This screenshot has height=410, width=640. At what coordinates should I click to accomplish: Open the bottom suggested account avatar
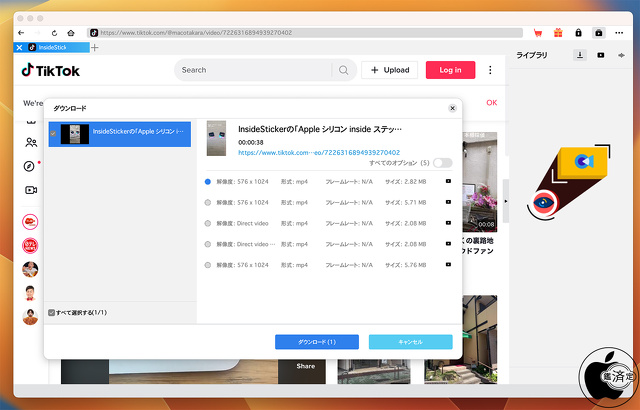click(30, 317)
